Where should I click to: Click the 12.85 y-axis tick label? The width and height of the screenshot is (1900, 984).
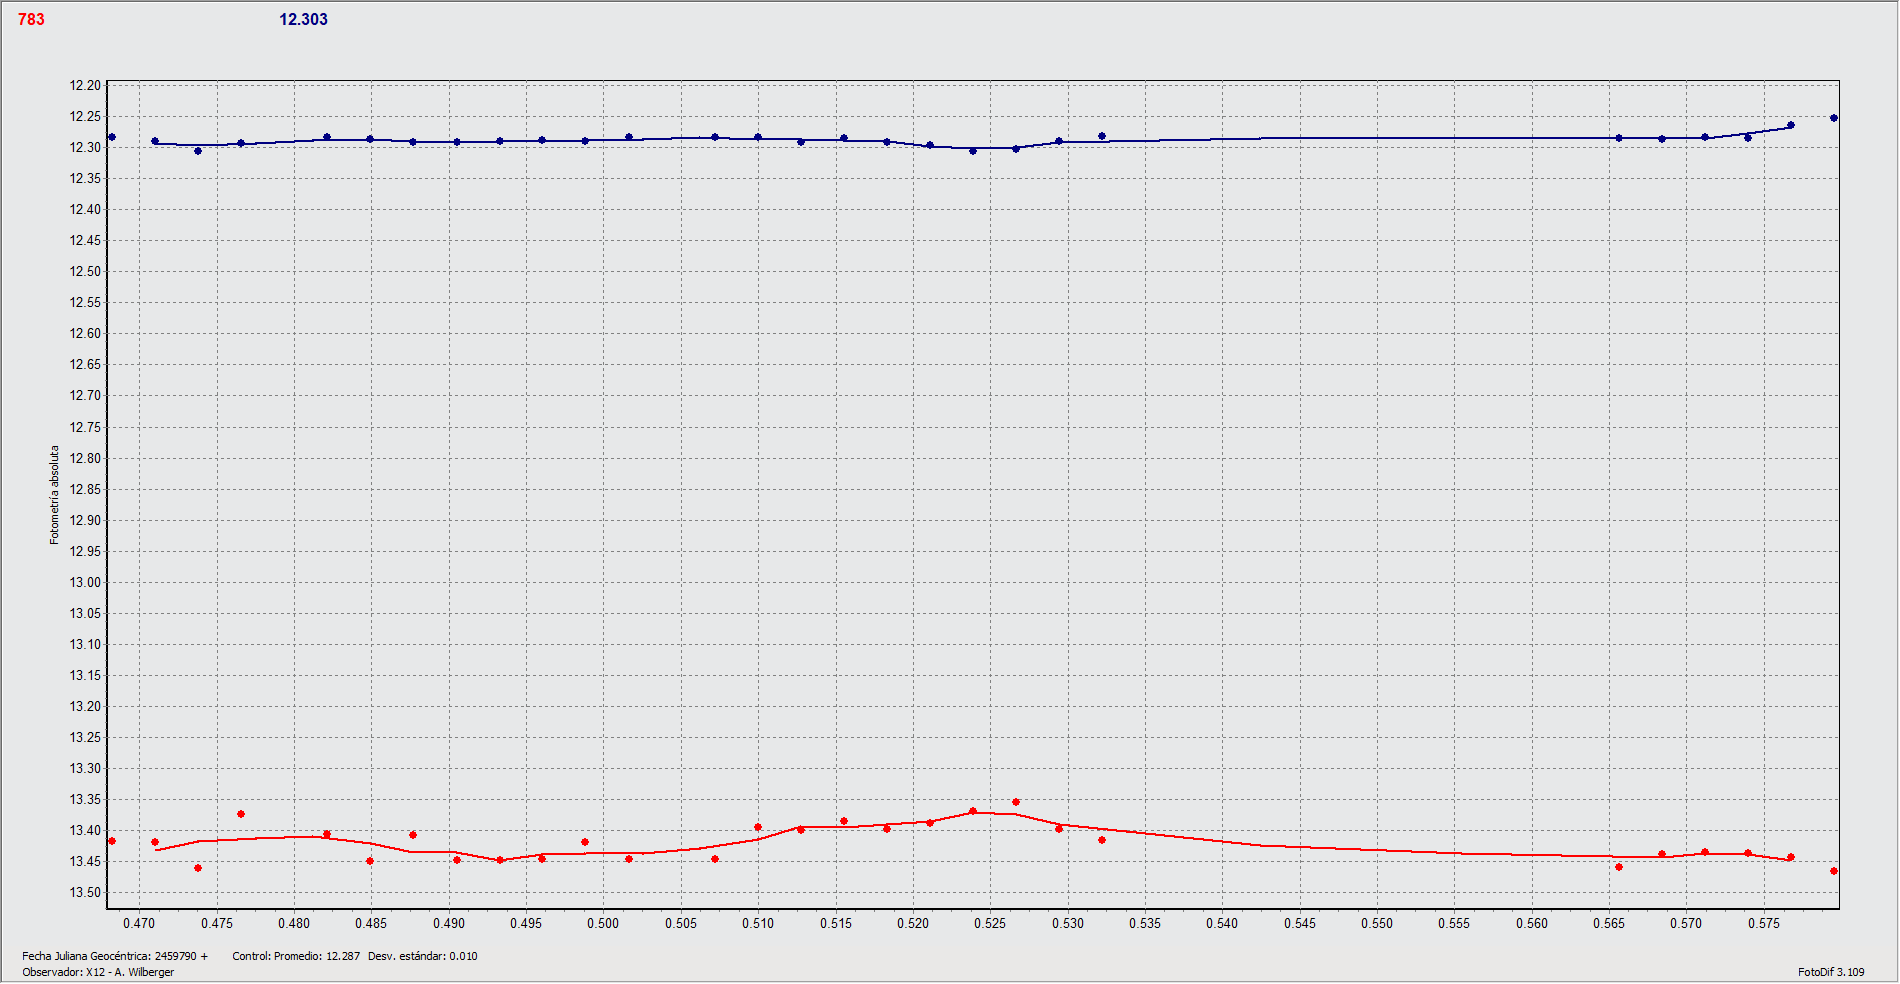tap(85, 489)
